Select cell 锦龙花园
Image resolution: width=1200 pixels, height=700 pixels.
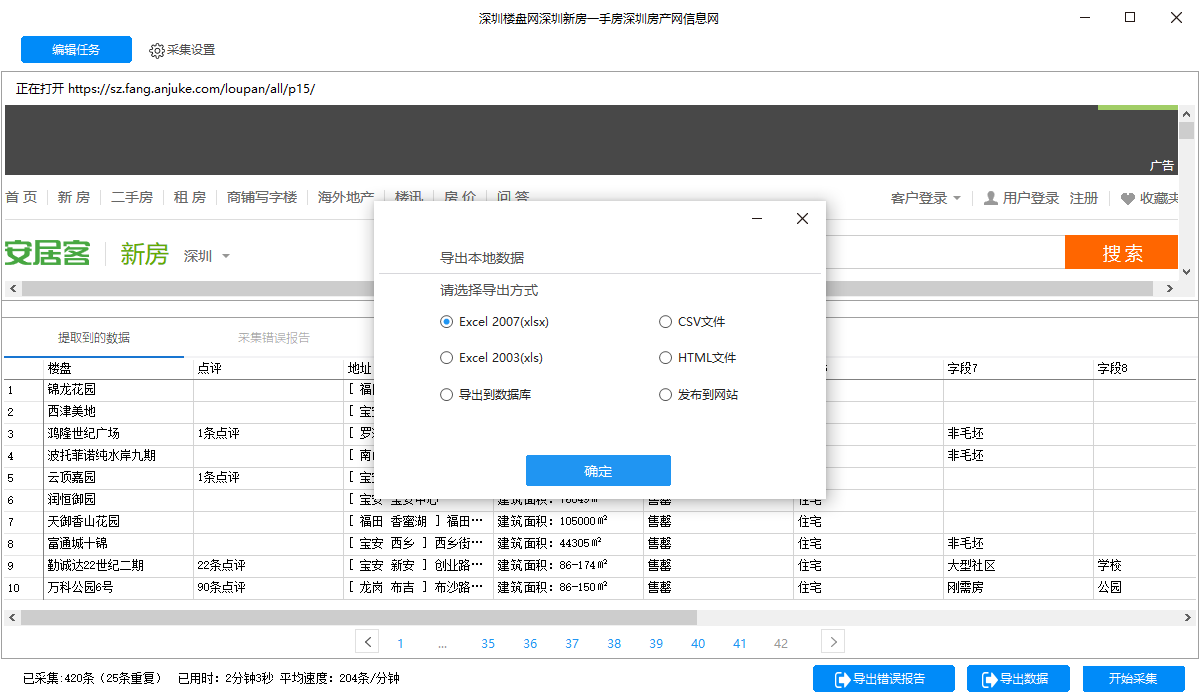click(x=118, y=389)
